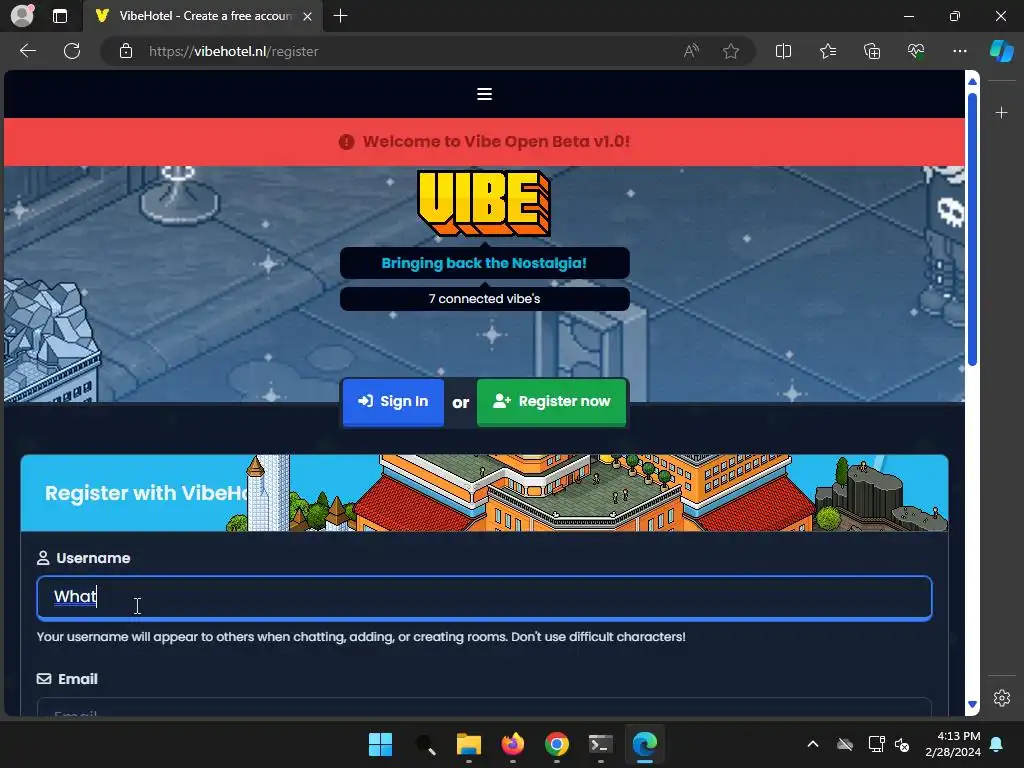Click the VIBE logo
The image size is (1024, 768).
pyautogui.click(x=484, y=203)
